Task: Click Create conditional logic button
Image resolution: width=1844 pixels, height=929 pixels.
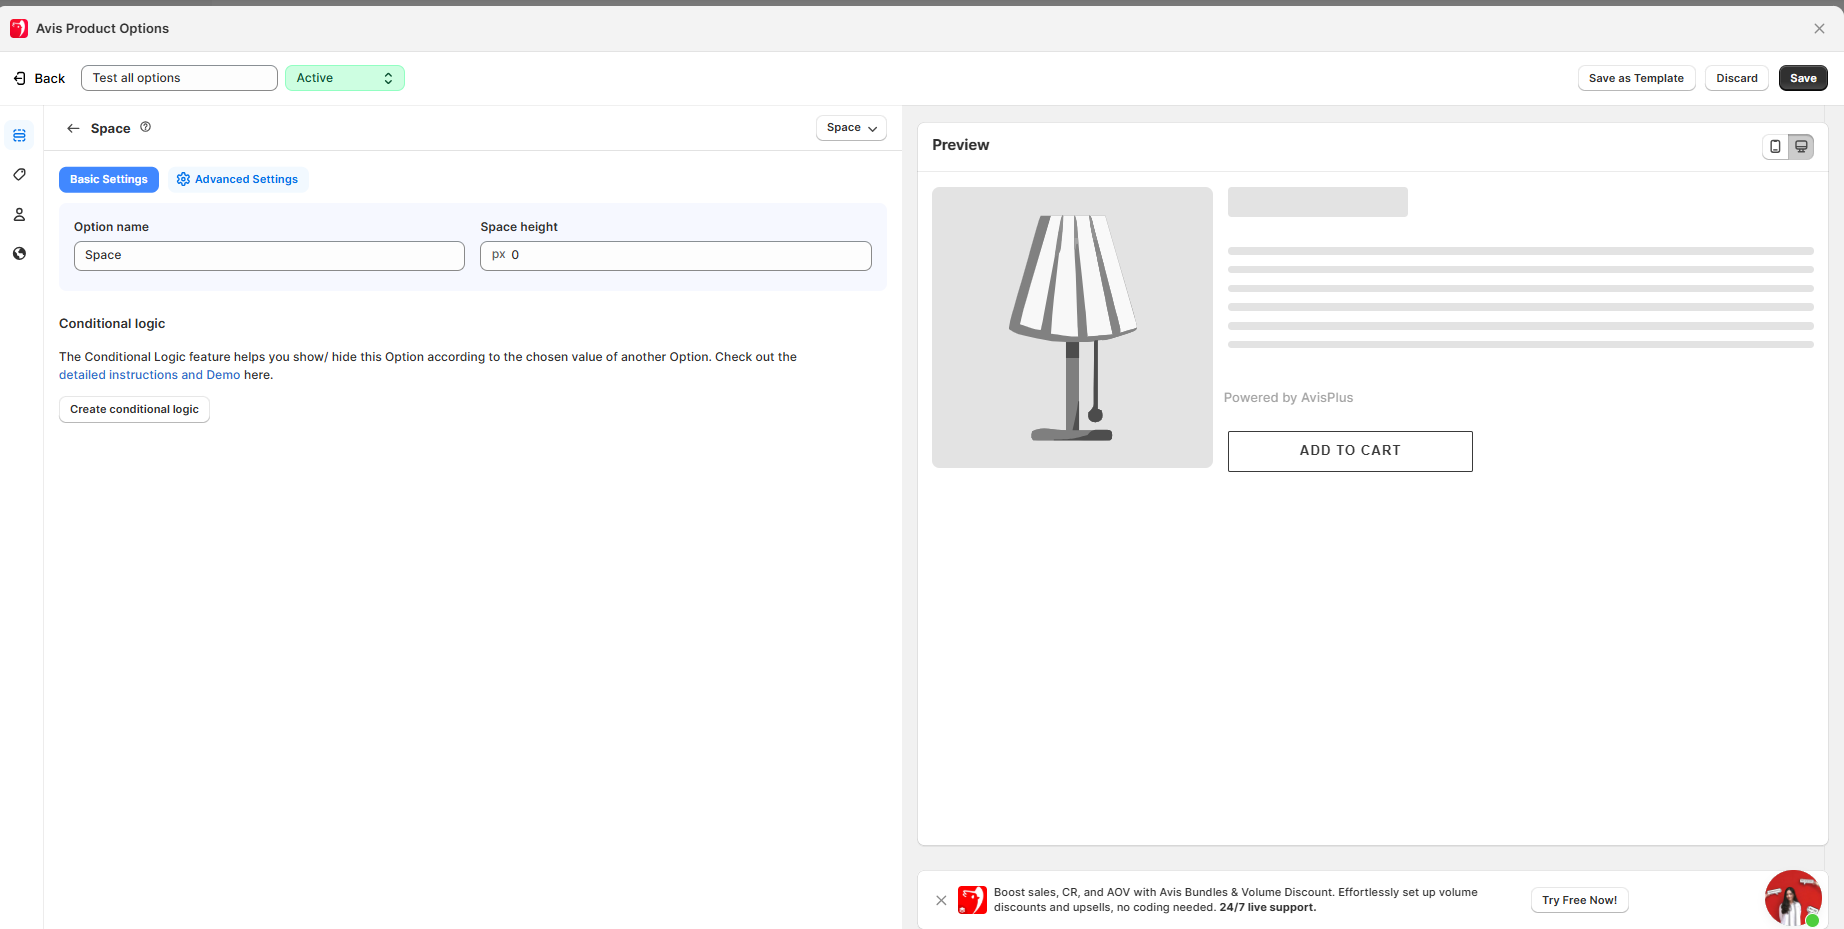Action: pyautogui.click(x=134, y=409)
